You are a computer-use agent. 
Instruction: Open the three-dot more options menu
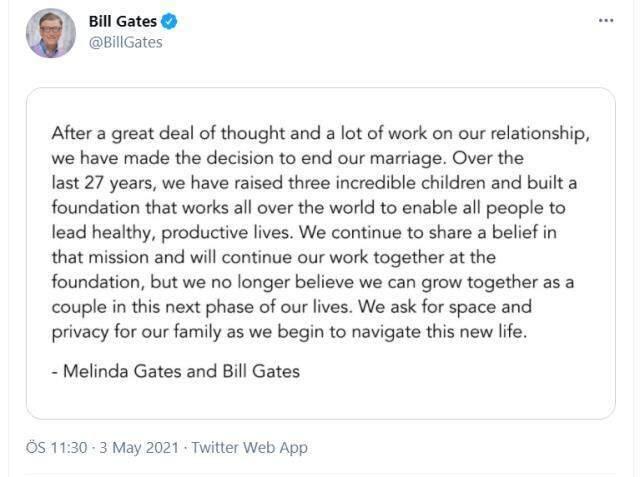point(606,20)
